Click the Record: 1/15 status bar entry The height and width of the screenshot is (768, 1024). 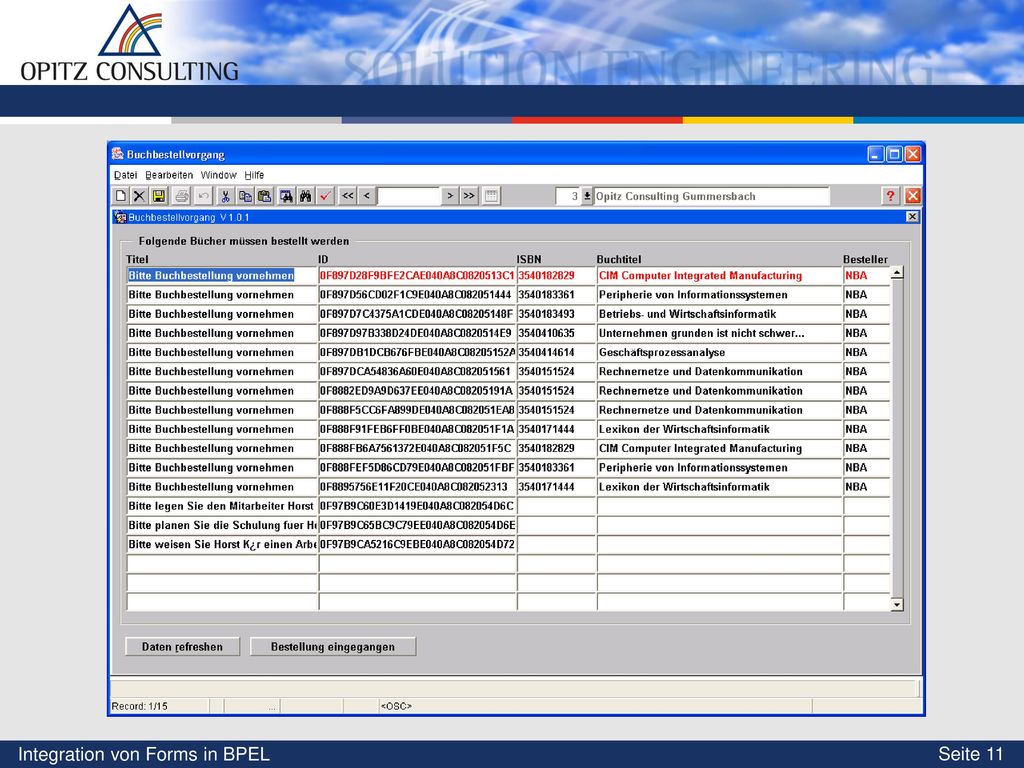pos(140,706)
